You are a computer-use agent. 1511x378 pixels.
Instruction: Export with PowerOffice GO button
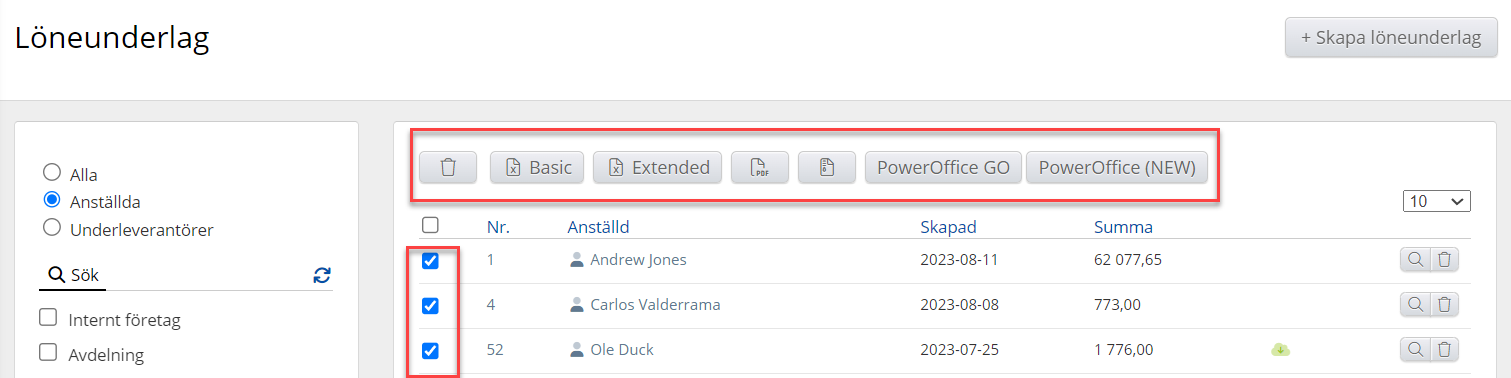943,167
